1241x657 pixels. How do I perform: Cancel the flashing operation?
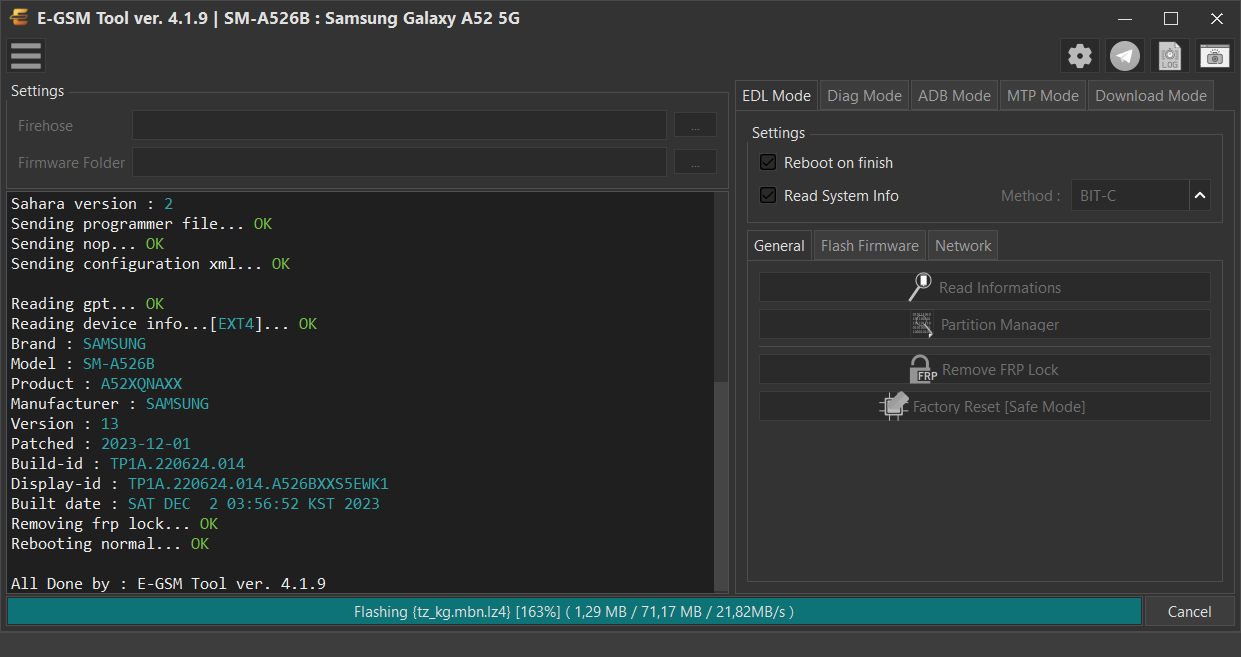[1189, 611]
